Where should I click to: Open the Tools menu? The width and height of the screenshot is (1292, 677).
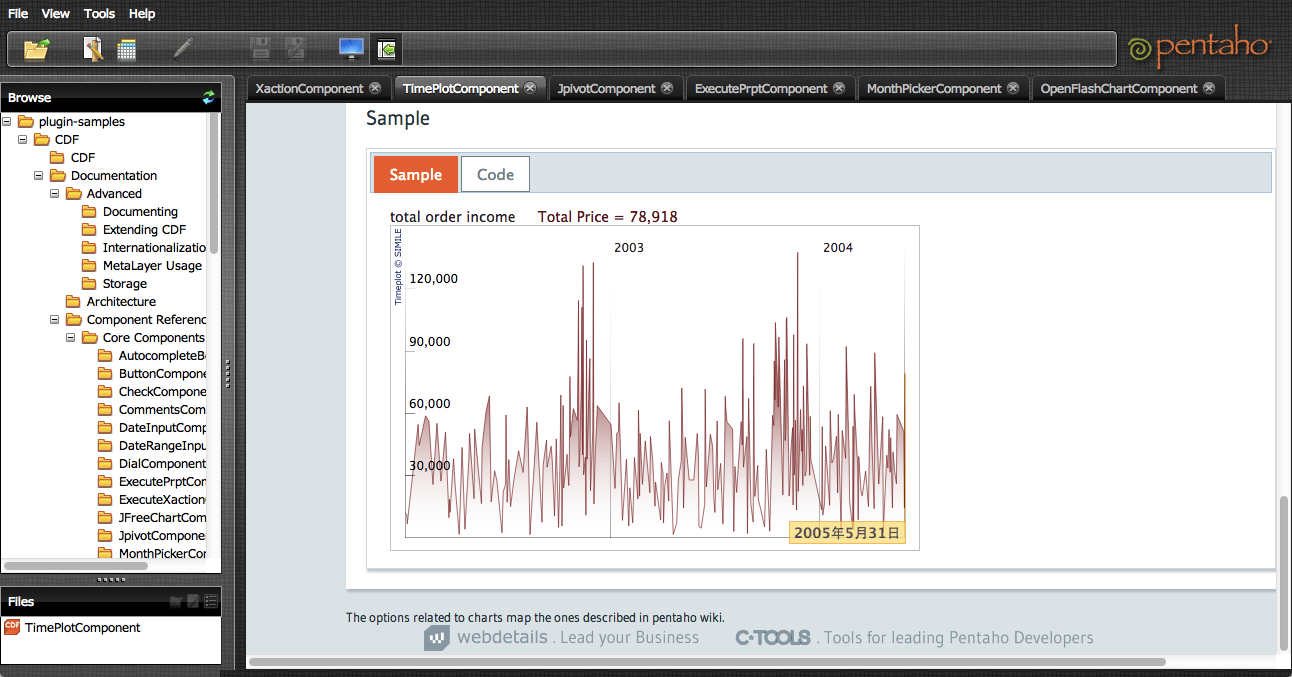click(99, 13)
